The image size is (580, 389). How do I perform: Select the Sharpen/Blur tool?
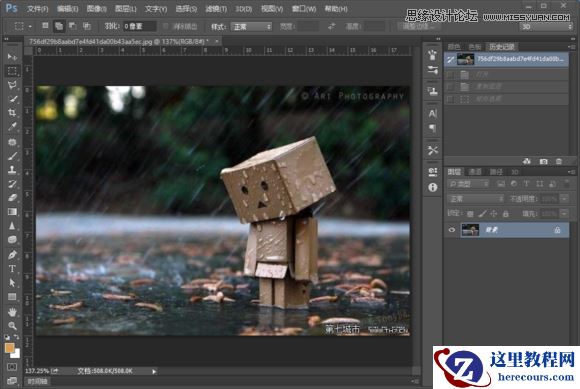tap(12, 226)
